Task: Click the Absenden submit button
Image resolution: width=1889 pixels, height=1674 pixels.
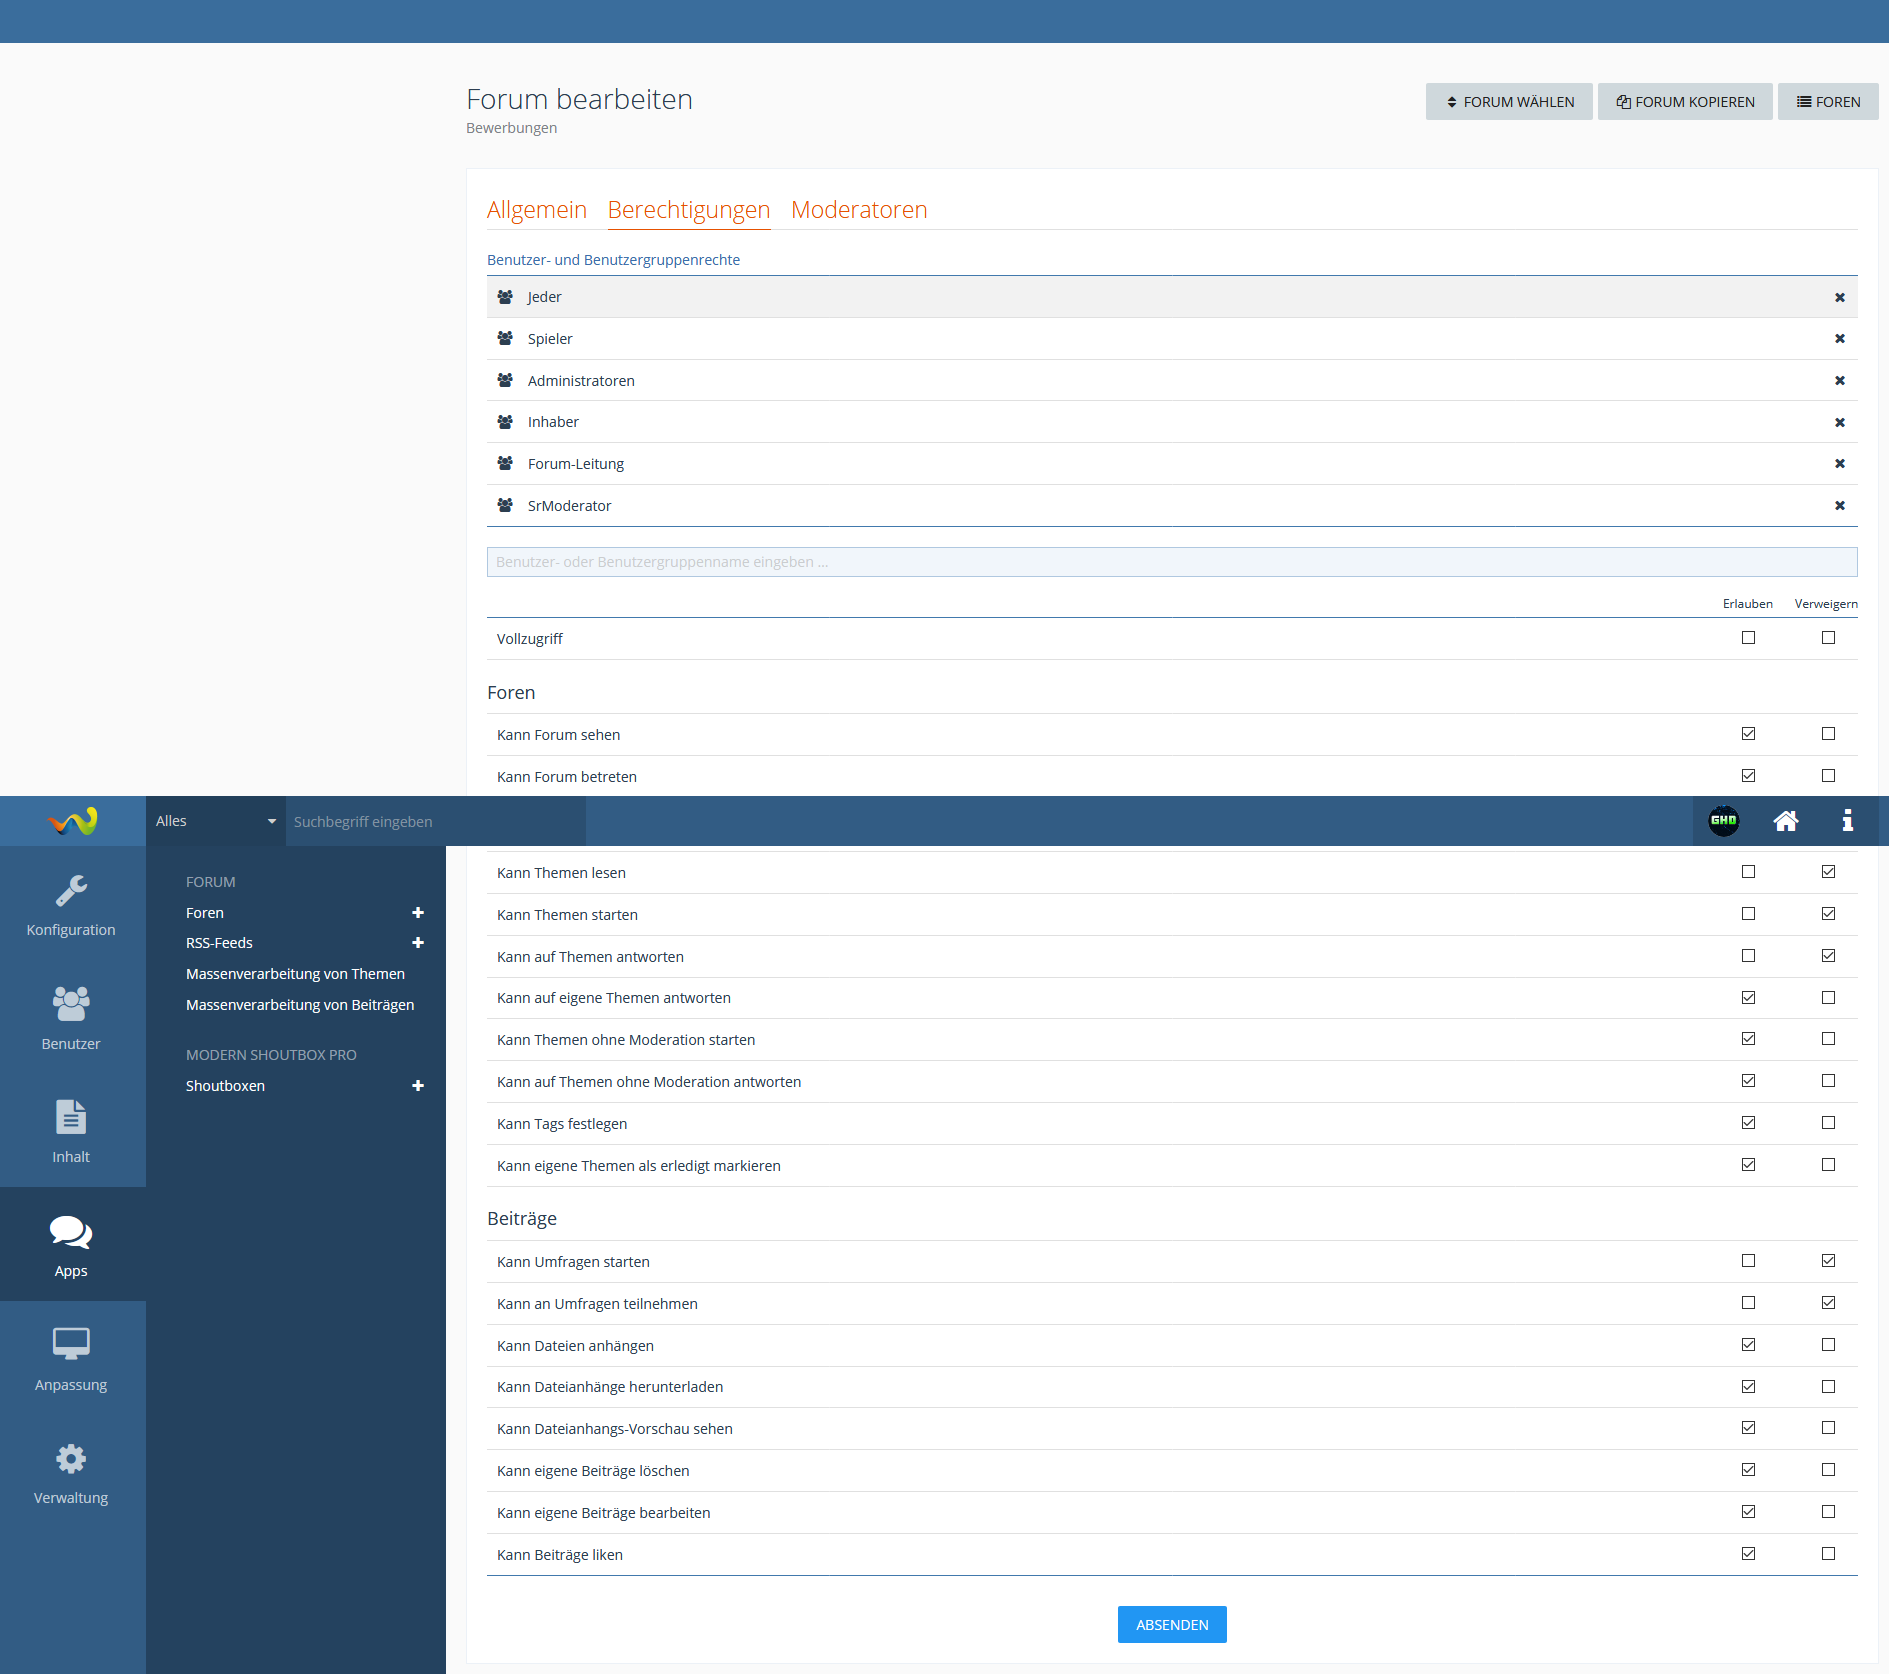Action: (1172, 1625)
